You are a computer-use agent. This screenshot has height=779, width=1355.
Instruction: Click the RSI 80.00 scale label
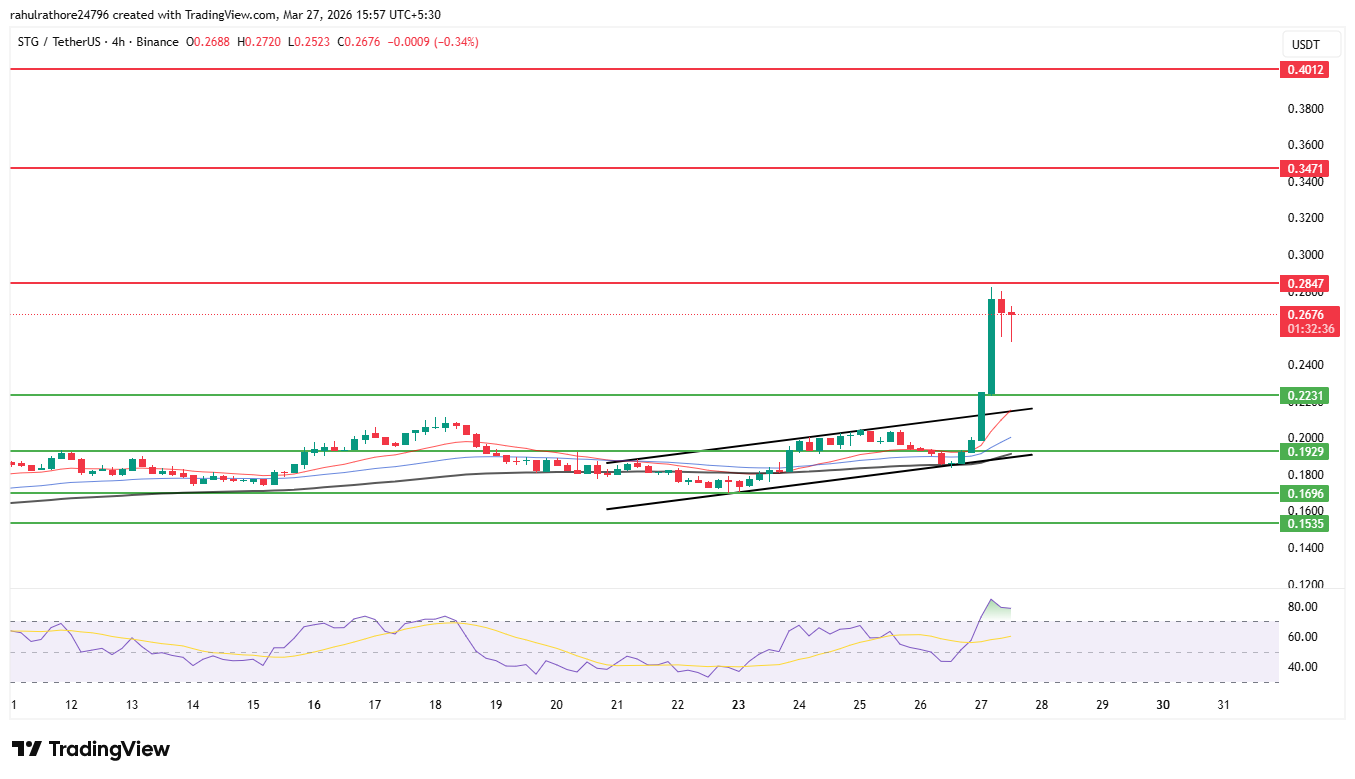(x=1301, y=607)
